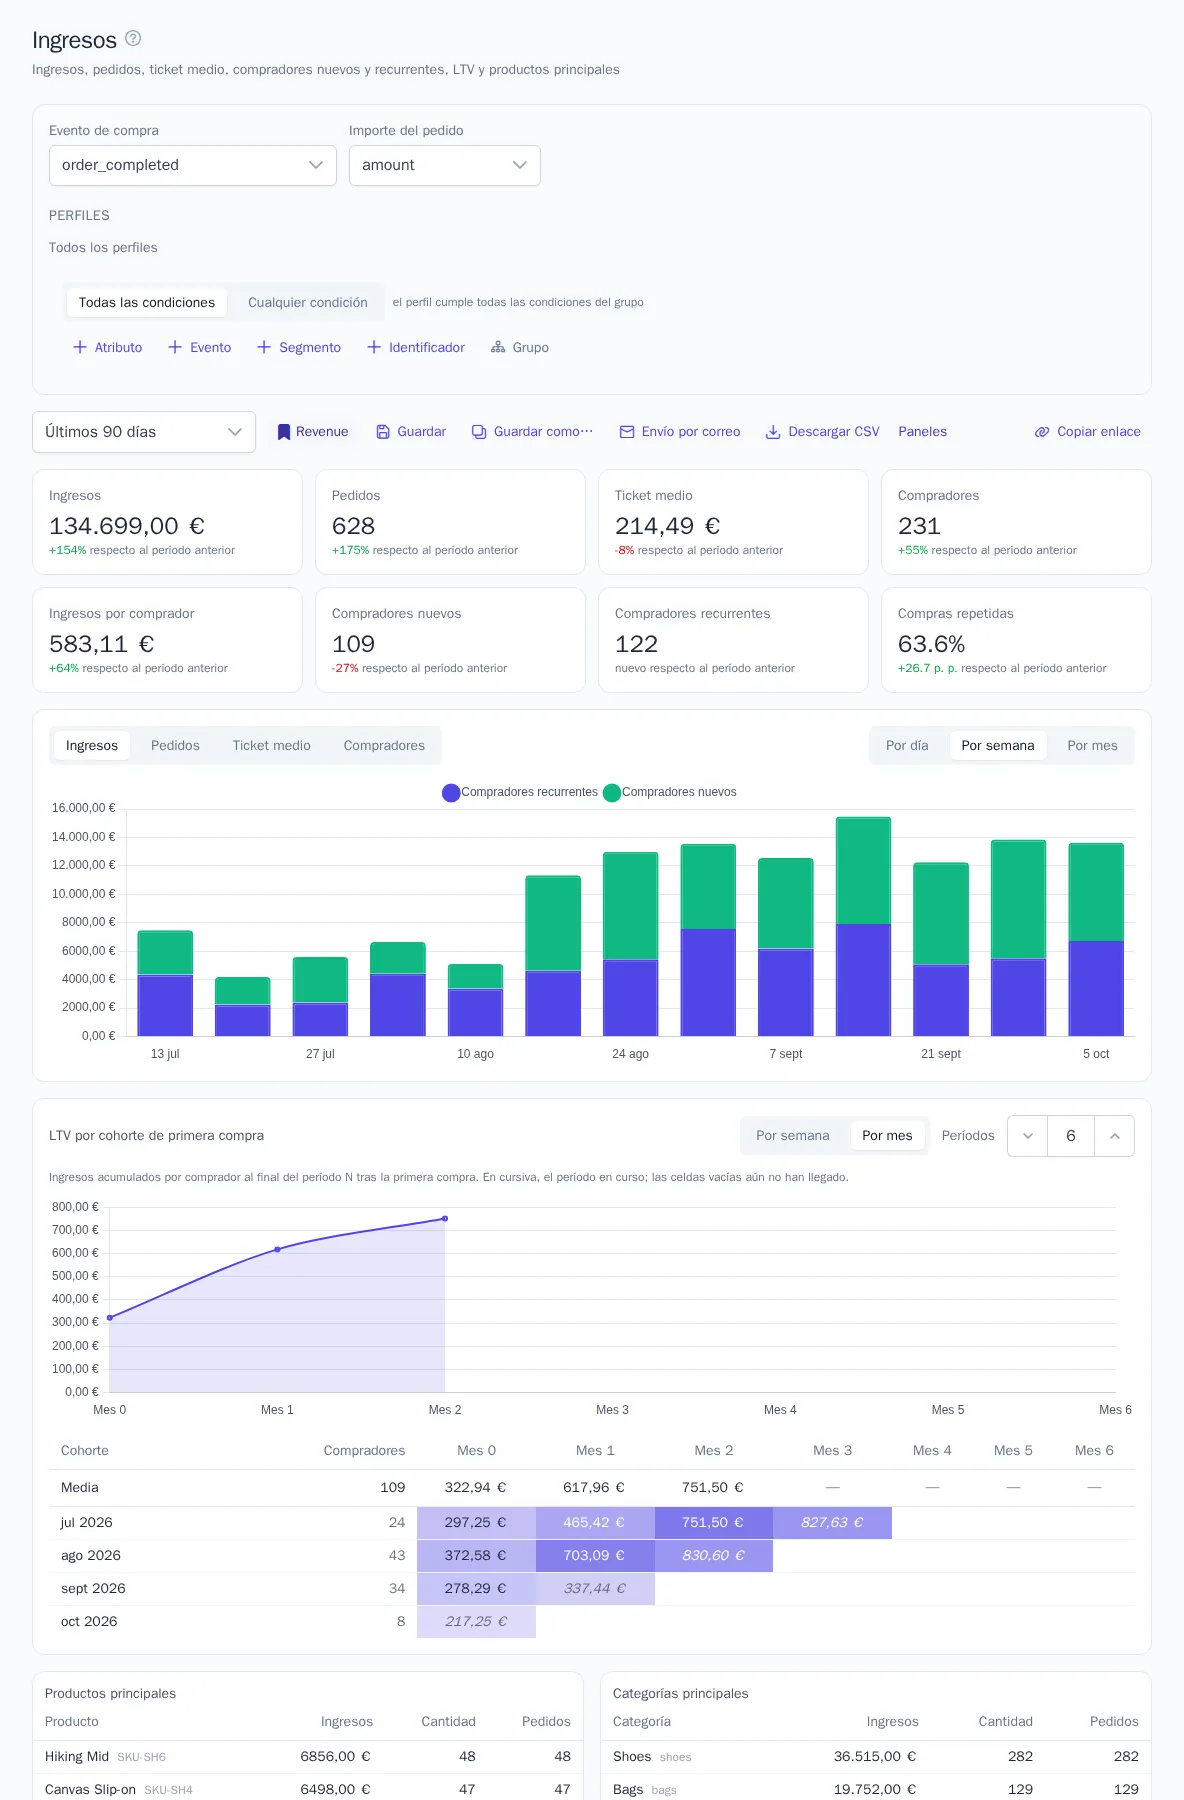Screen dimensions: 1184x1800
Task: Open the Últimos 90 días date range dropdown
Action: click(x=144, y=432)
